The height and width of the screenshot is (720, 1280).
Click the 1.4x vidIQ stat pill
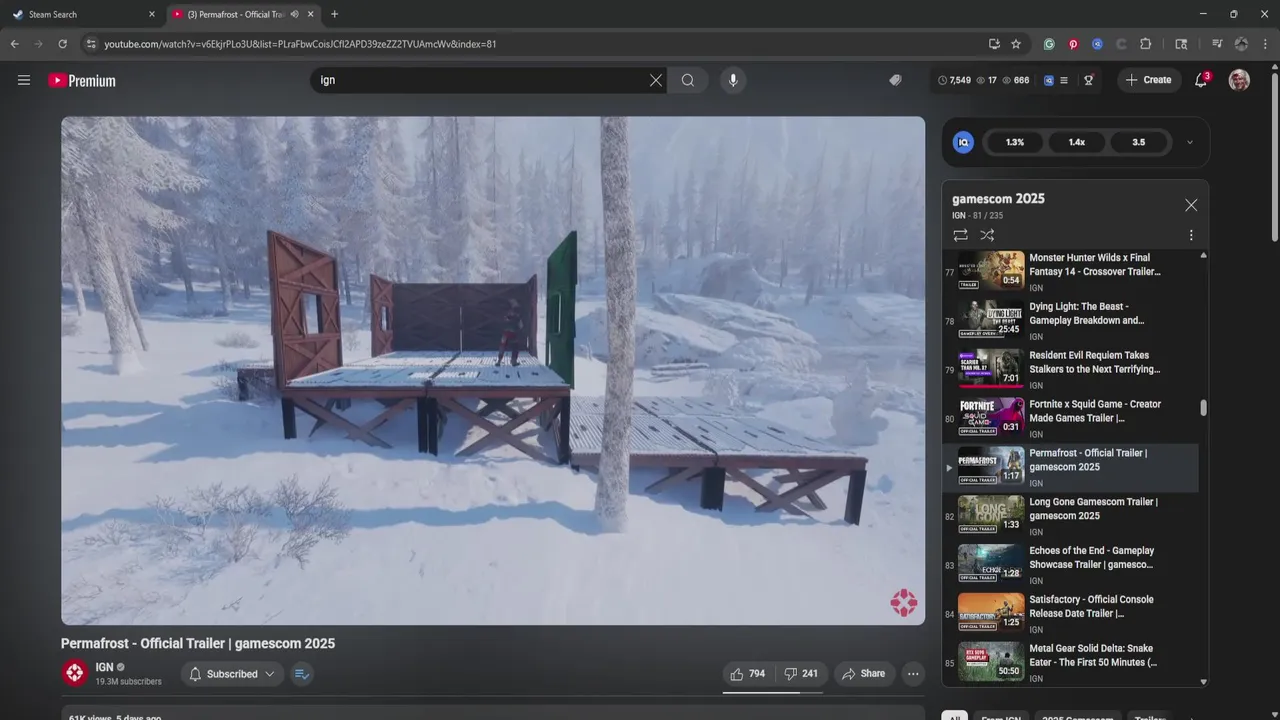[1077, 142]
